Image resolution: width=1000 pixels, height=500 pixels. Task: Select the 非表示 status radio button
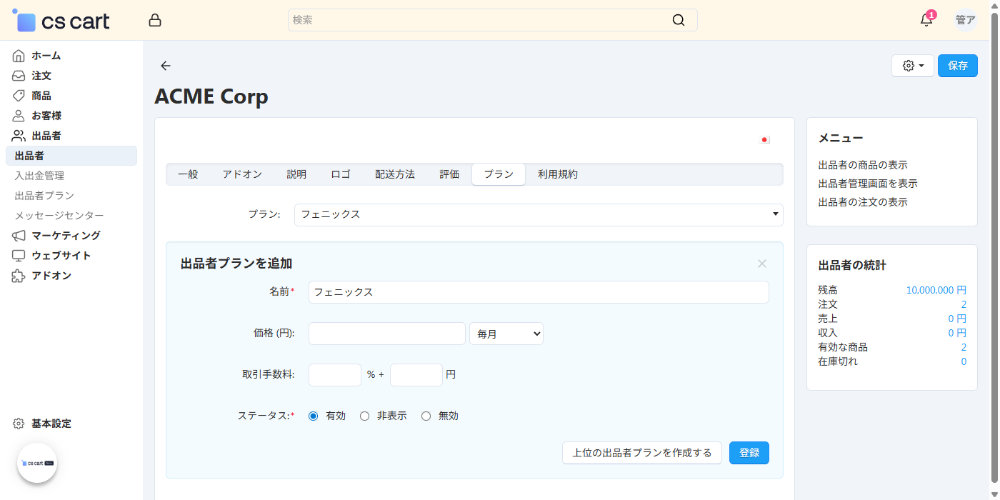[365, 416]
